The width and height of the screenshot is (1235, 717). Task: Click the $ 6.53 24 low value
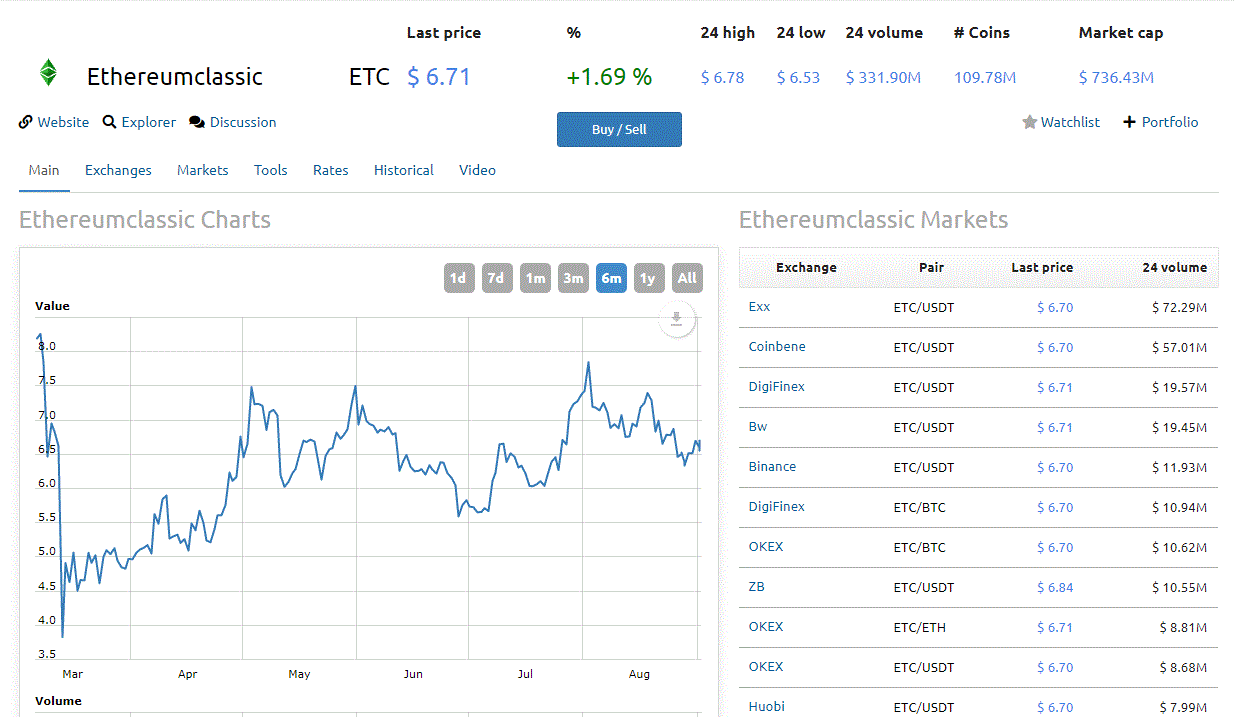click(x=798, y=77)
